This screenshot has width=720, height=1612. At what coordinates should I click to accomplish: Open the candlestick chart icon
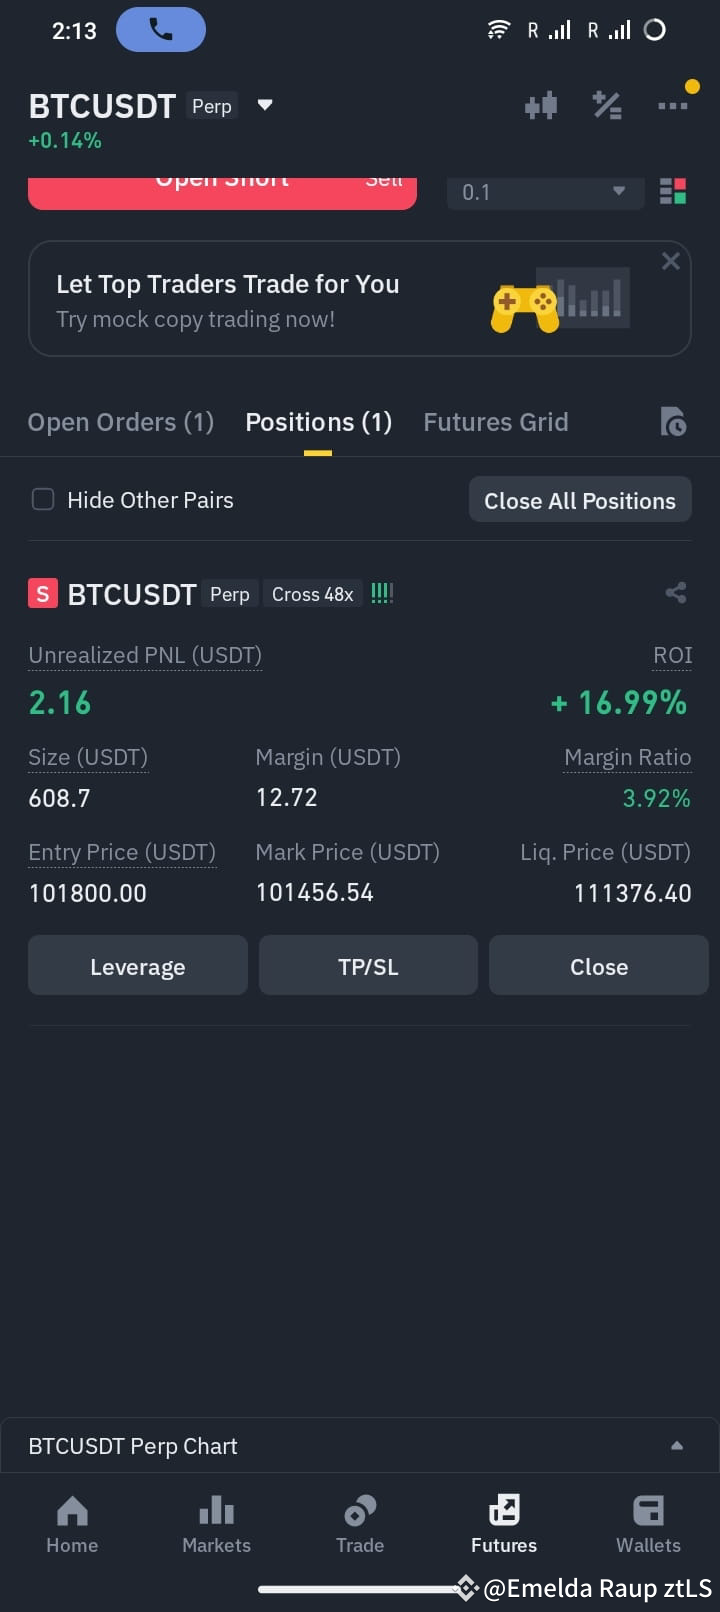pos(541,105)
